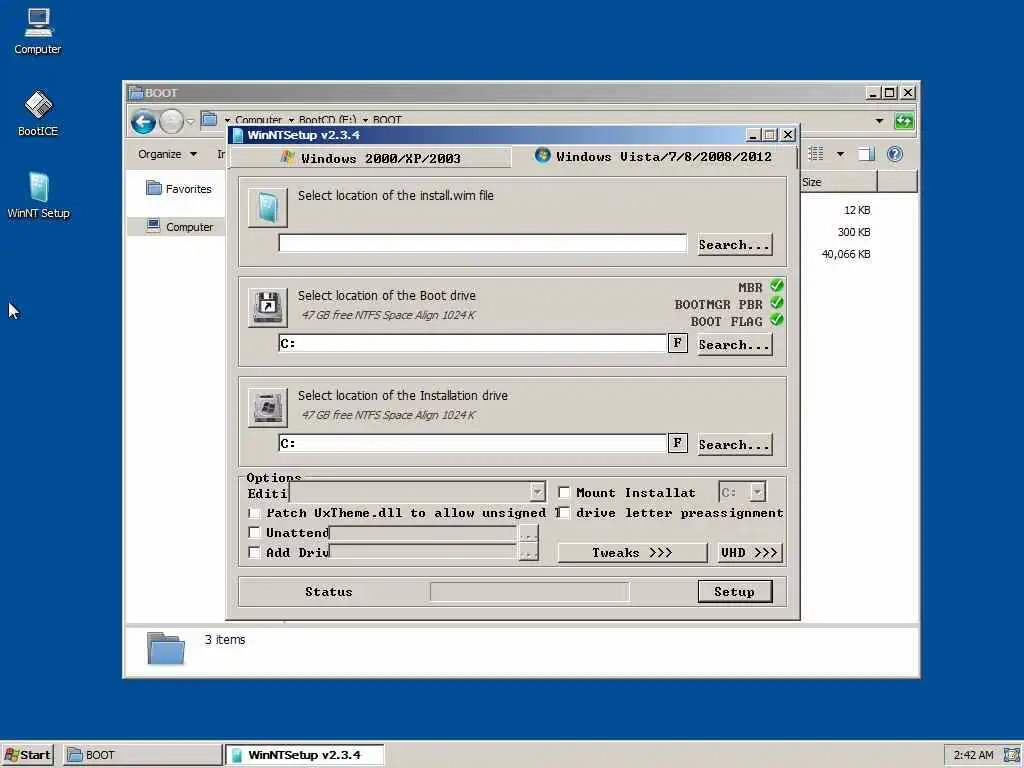Expand address bar history dropdown in explorer
The height and width of the screenshot is (768, 1024).
[x=879, y=121]
